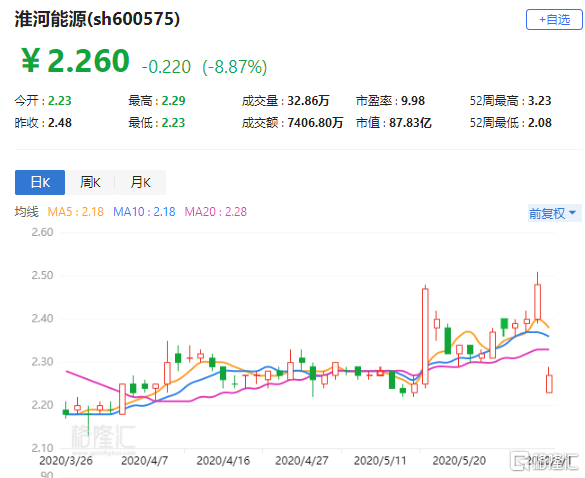585x478 pixels.
Task: Click the current price ¥2.260
Action: (x=75, y=60)
